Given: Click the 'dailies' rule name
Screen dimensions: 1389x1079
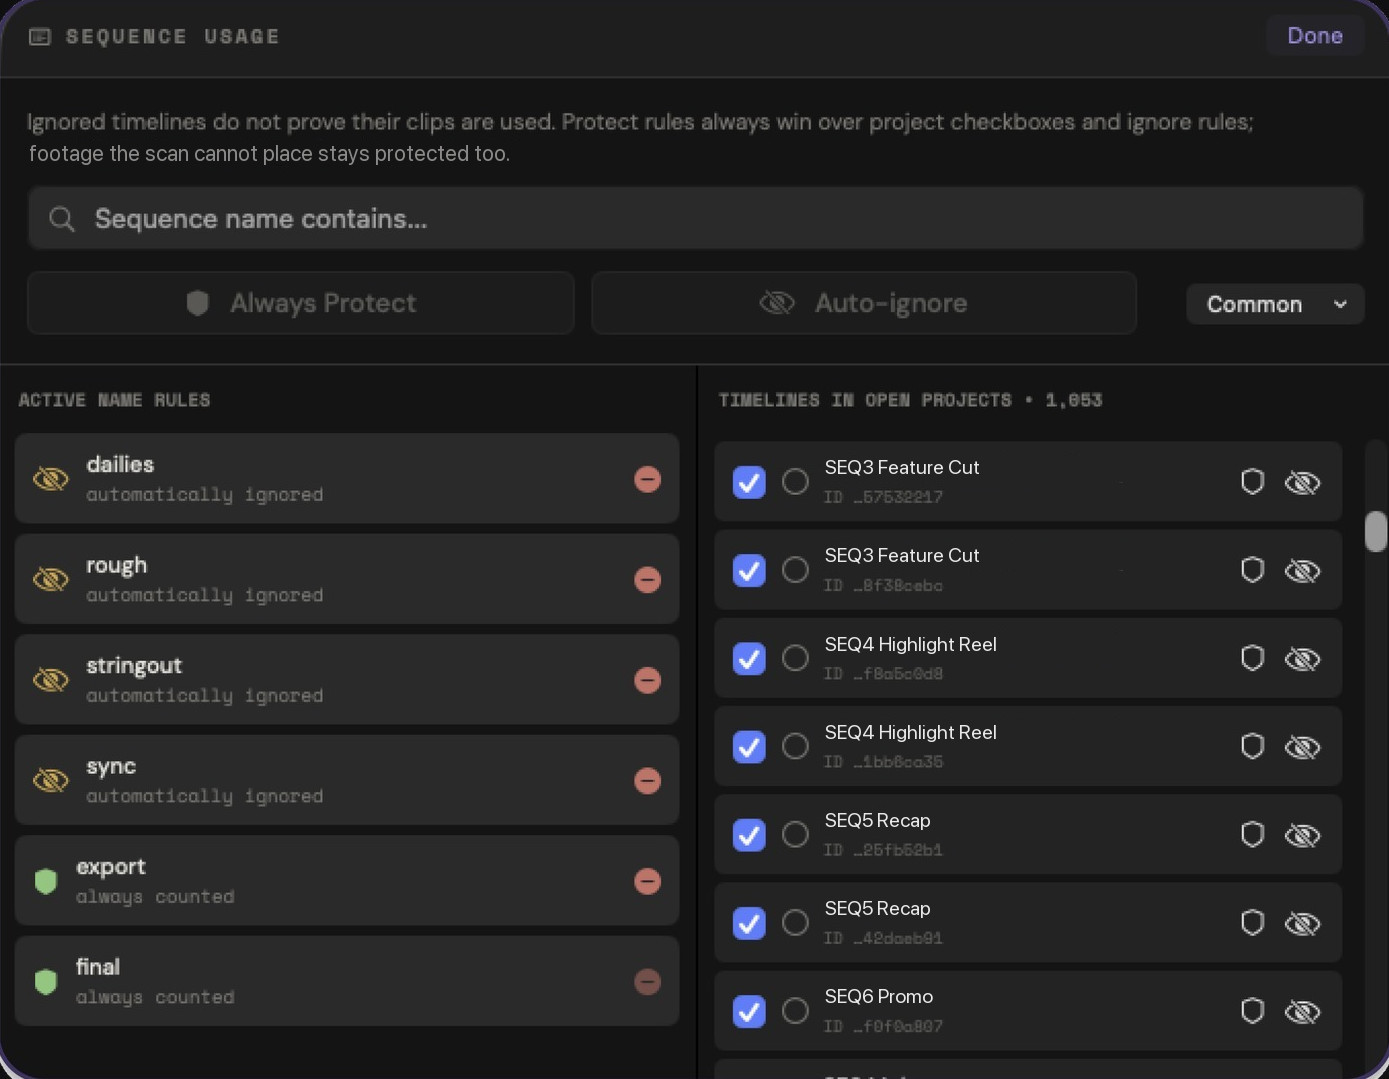Looking at the screenshot, I should click(120, 464).
